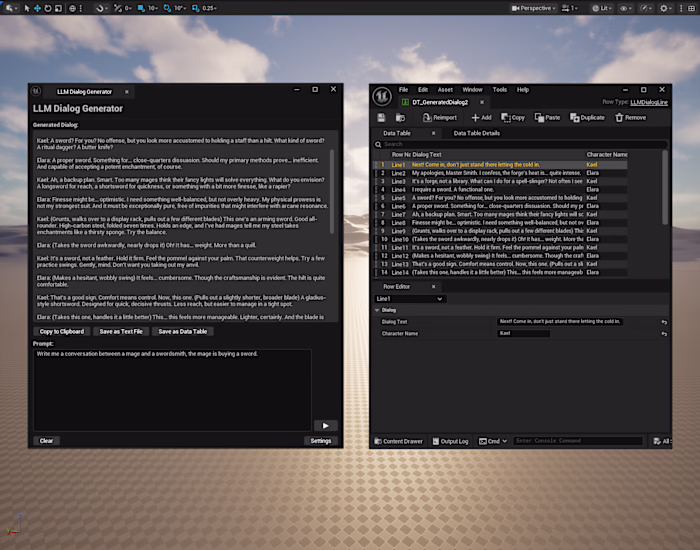The height and width of the screenshot is (550, 700).
Task: Click the LLMDialogLine row type link
Action: coord(649,102)
